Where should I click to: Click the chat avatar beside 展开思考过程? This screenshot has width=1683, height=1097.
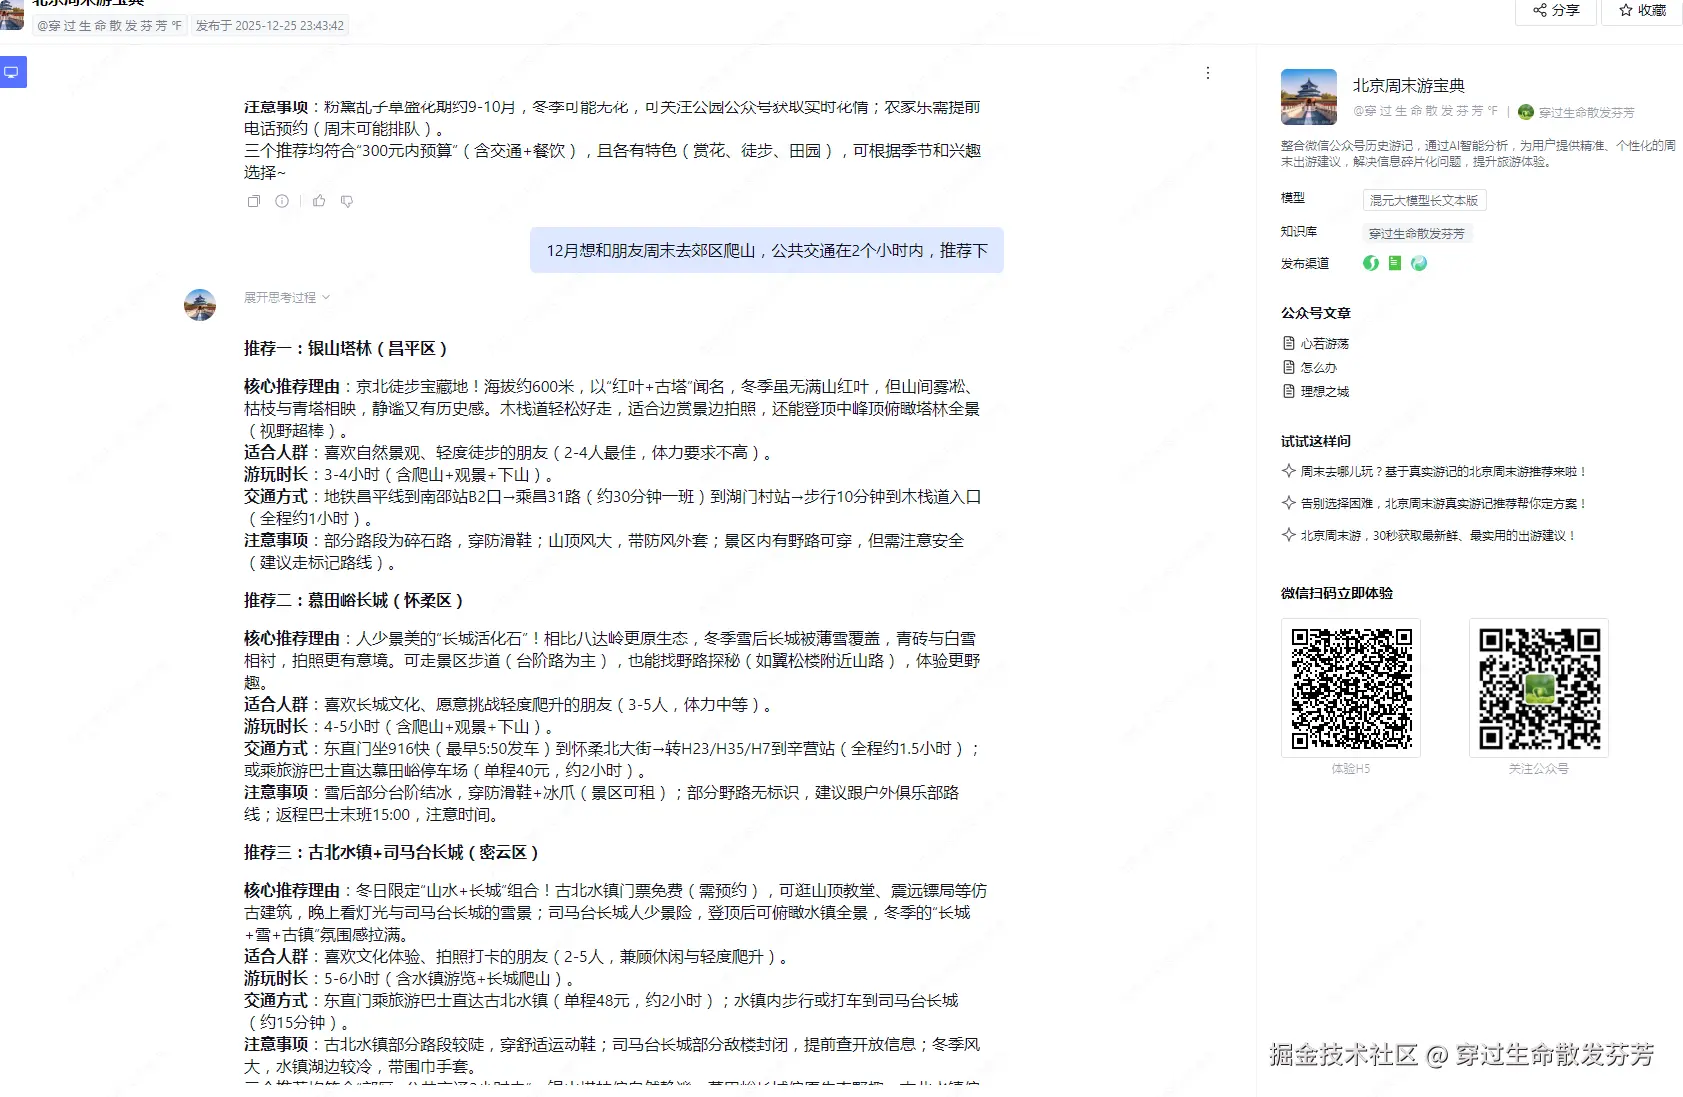pos(200,305)
